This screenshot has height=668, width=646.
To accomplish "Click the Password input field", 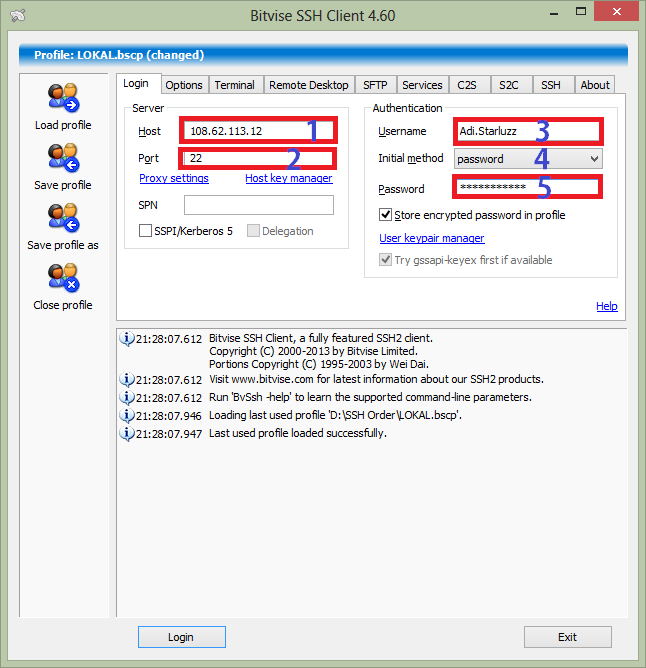I will (528, 187).
